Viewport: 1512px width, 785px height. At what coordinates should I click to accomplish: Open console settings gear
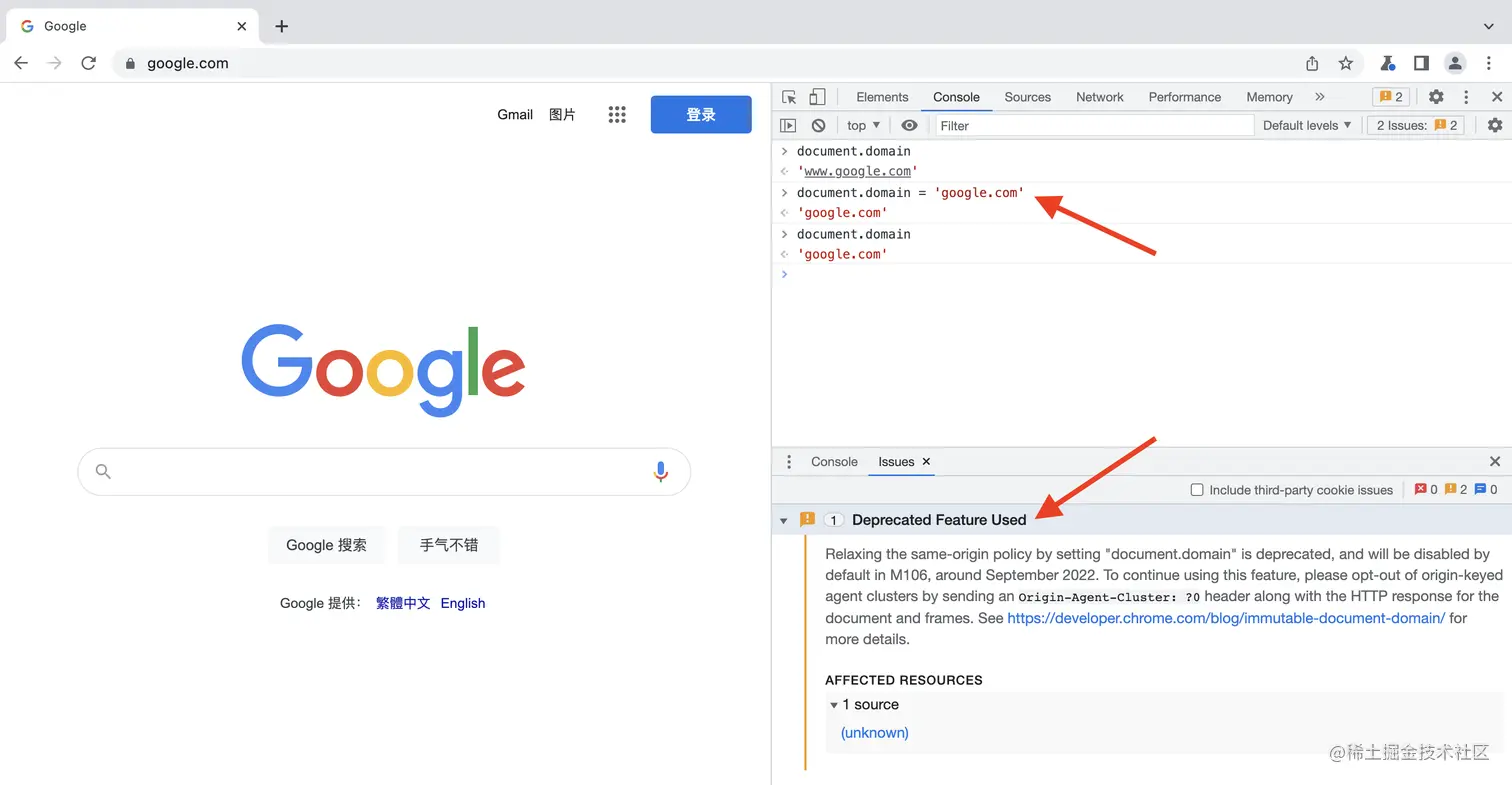(1495, 125)
